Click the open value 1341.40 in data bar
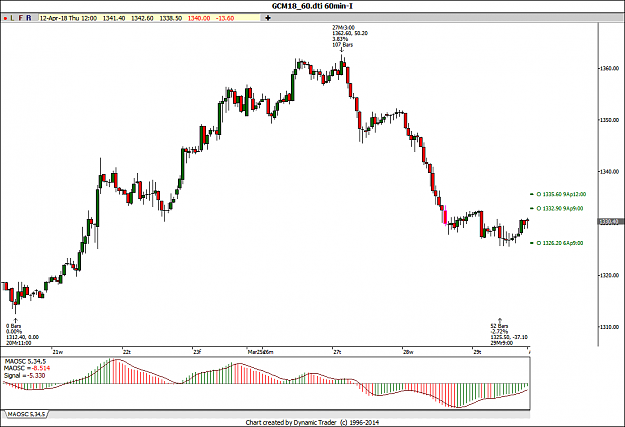The height and width of the screenshot is (427, 625). [114, 18]
